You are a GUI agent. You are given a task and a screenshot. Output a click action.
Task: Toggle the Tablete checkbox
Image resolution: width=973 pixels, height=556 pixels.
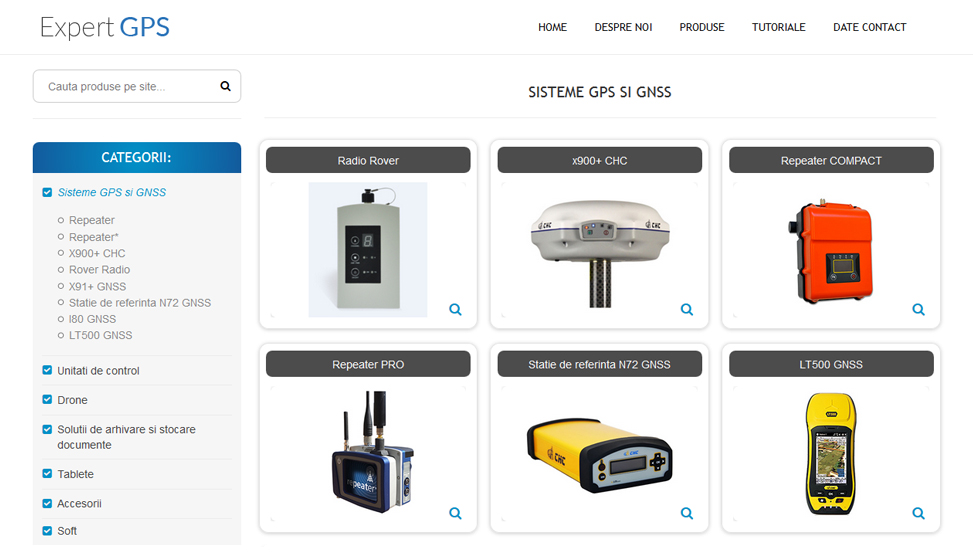click(x=47, y=473)
